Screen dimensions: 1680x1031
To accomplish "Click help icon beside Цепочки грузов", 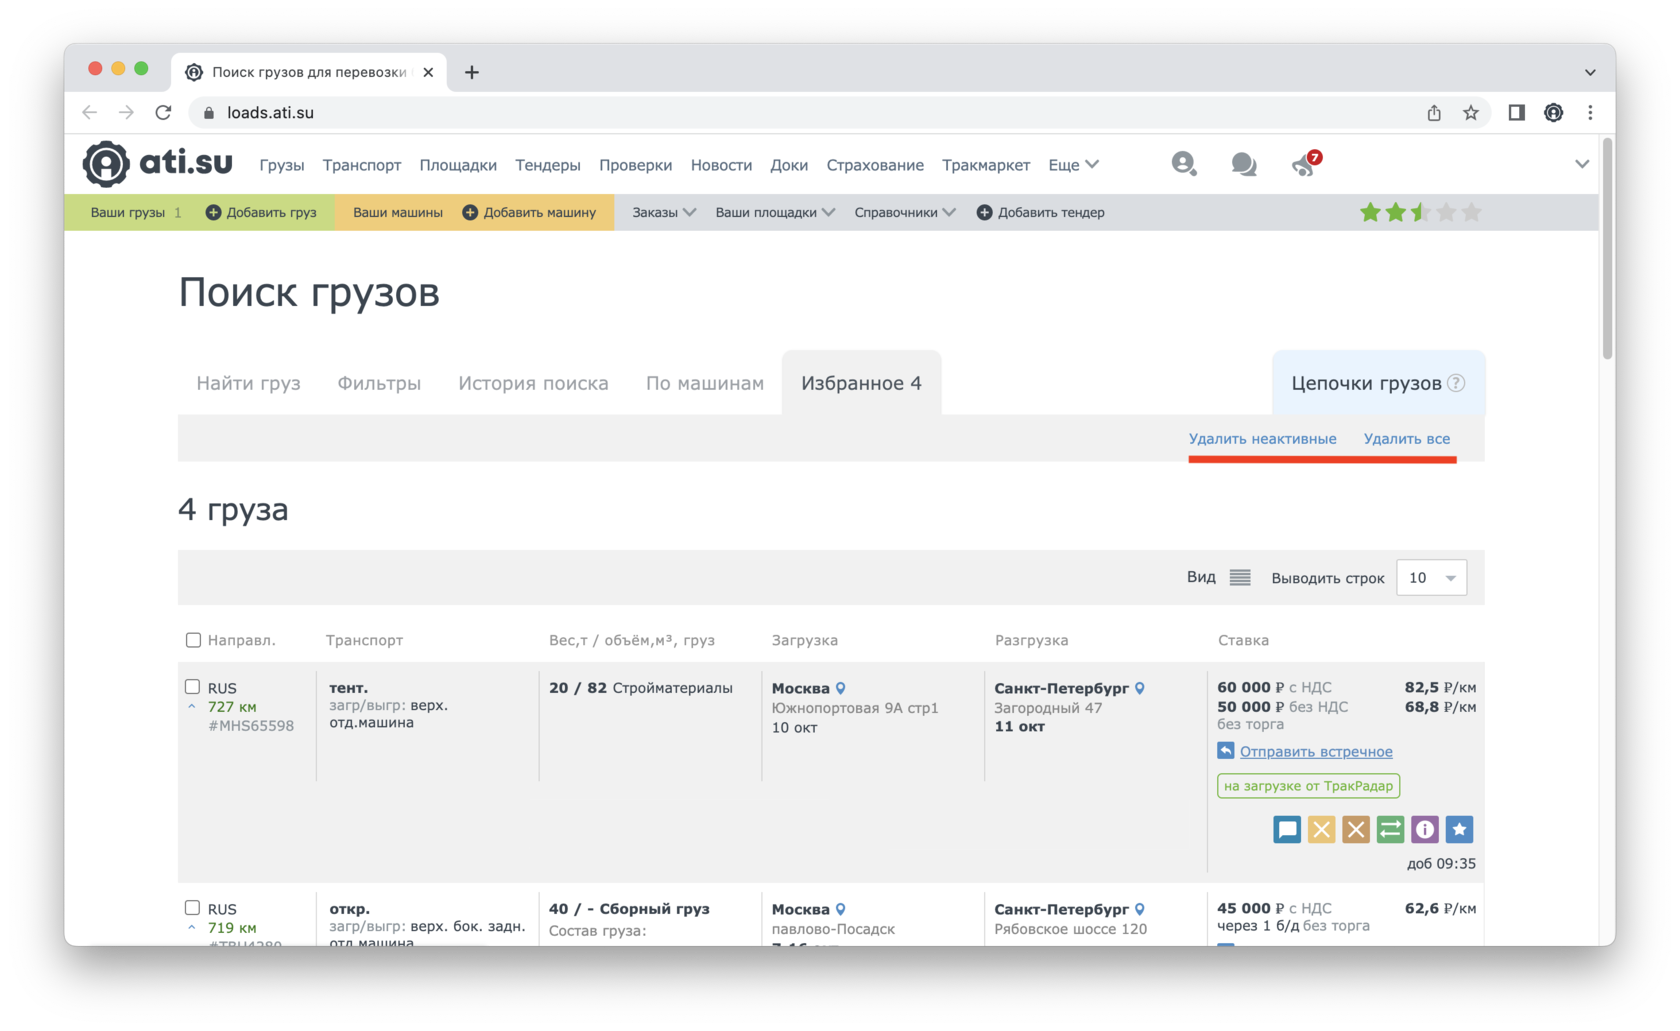I will [1457, 383].
